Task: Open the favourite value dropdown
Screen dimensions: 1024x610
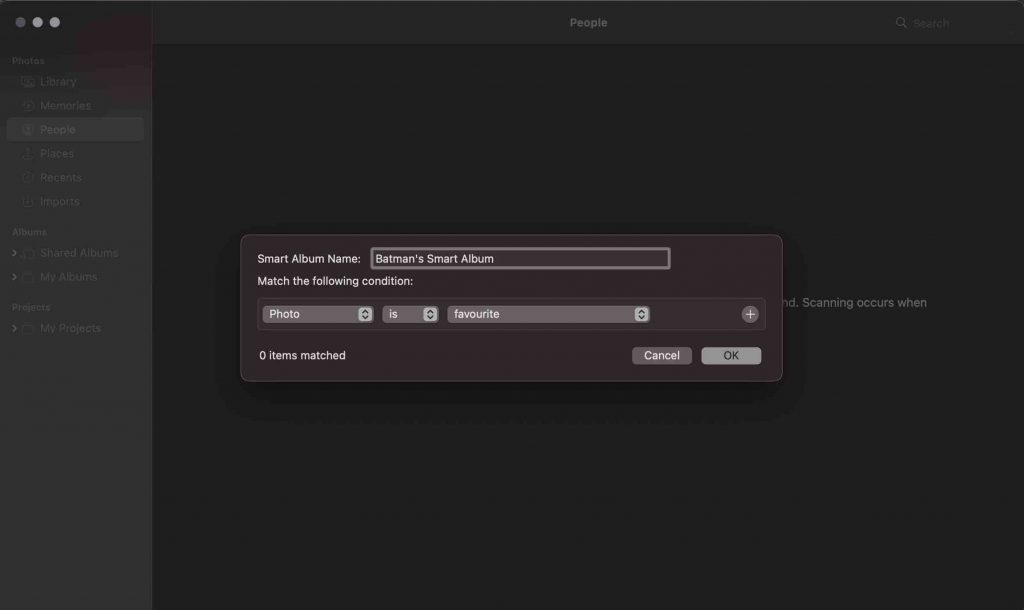Action: (x=548, y=314)
